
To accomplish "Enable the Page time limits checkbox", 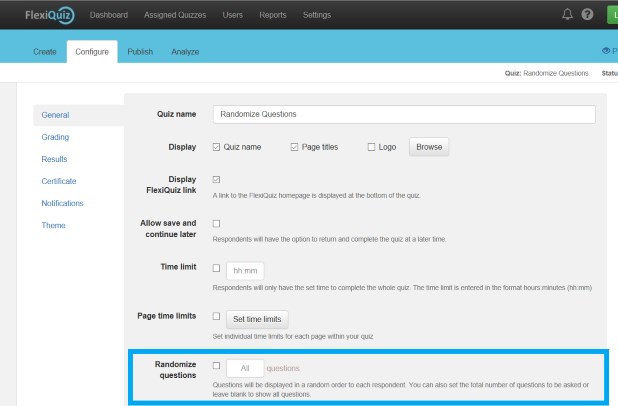I will 216,316.
